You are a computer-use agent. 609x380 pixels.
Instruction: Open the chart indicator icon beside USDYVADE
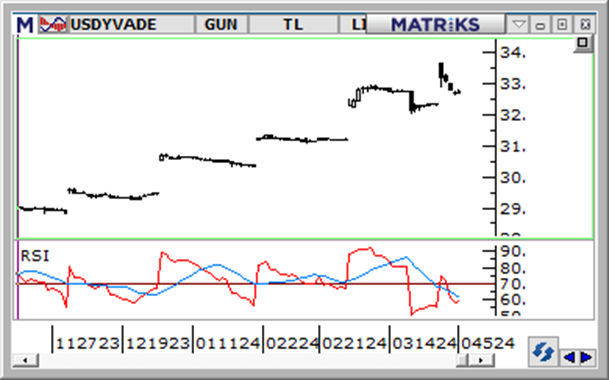(x=52, y=24)
